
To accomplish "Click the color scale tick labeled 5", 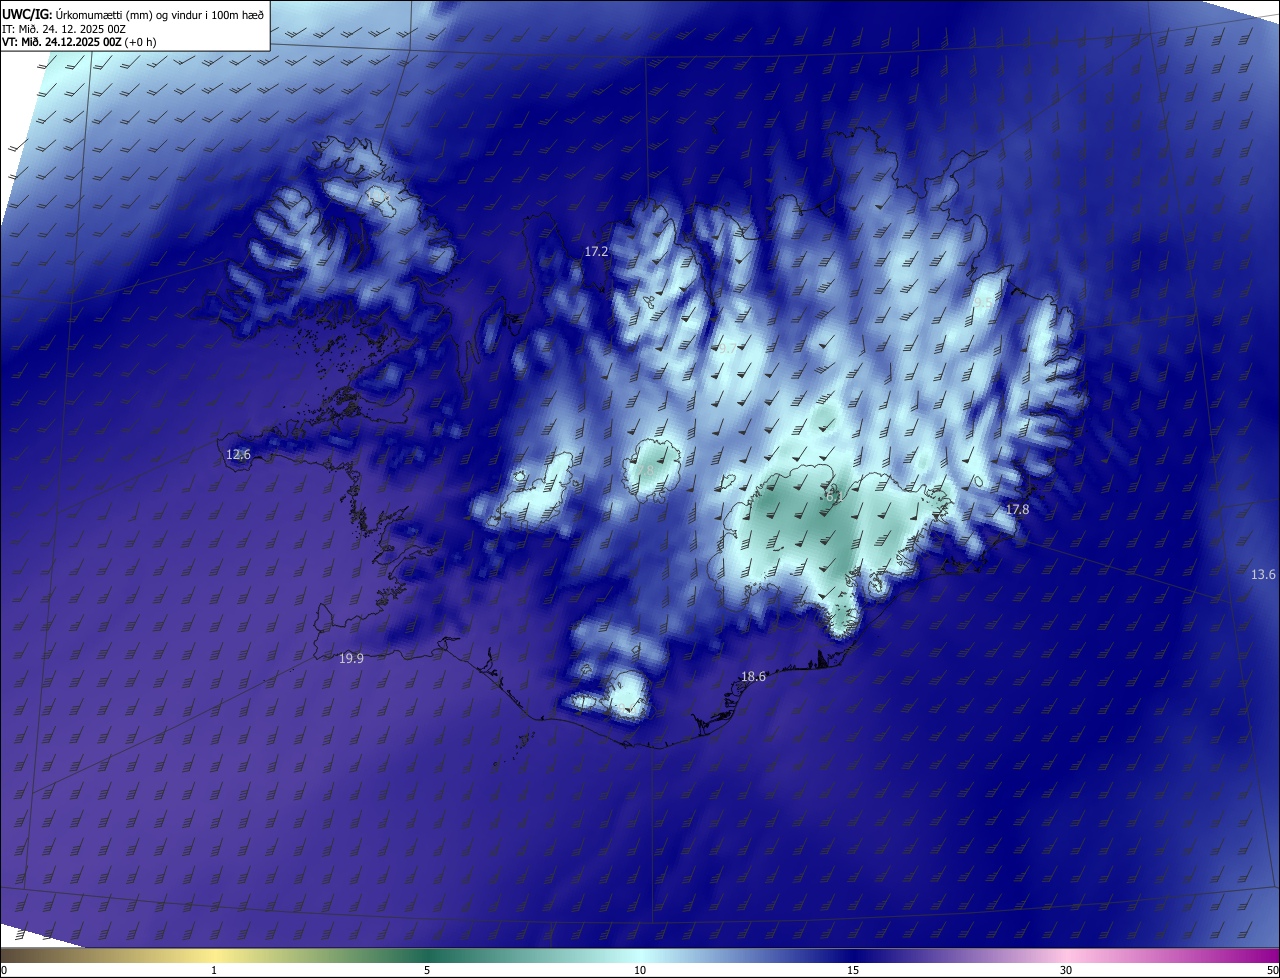I will point(427,970).
